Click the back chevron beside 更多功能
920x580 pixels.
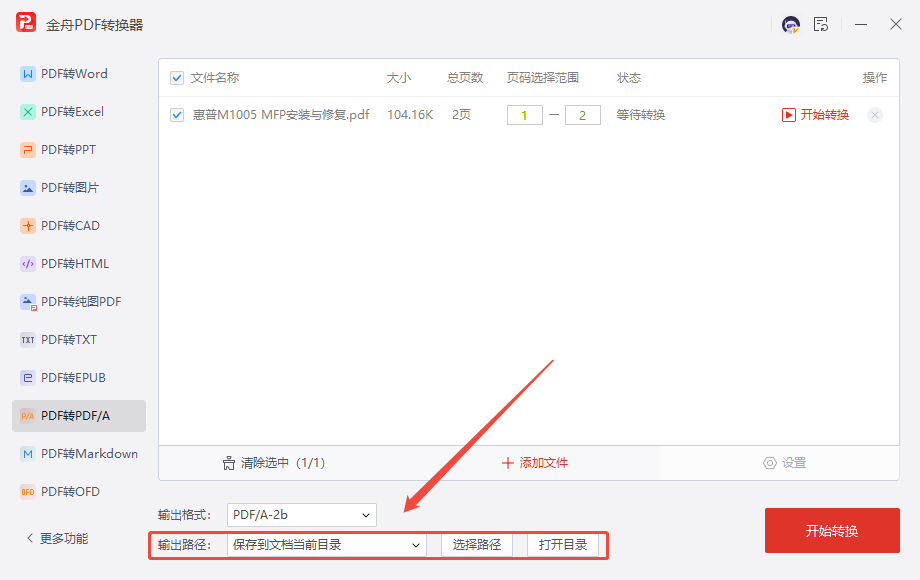tap(30, 538)
